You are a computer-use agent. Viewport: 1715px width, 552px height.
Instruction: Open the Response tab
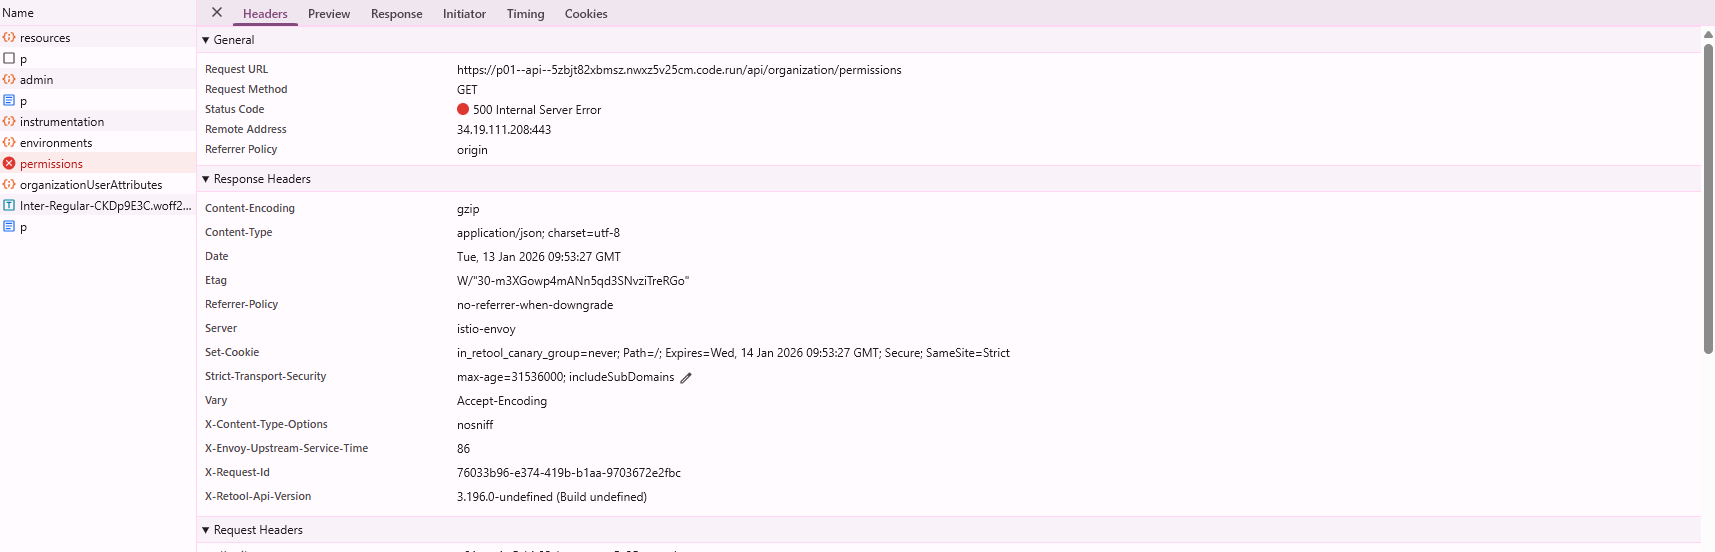(396, 14)
